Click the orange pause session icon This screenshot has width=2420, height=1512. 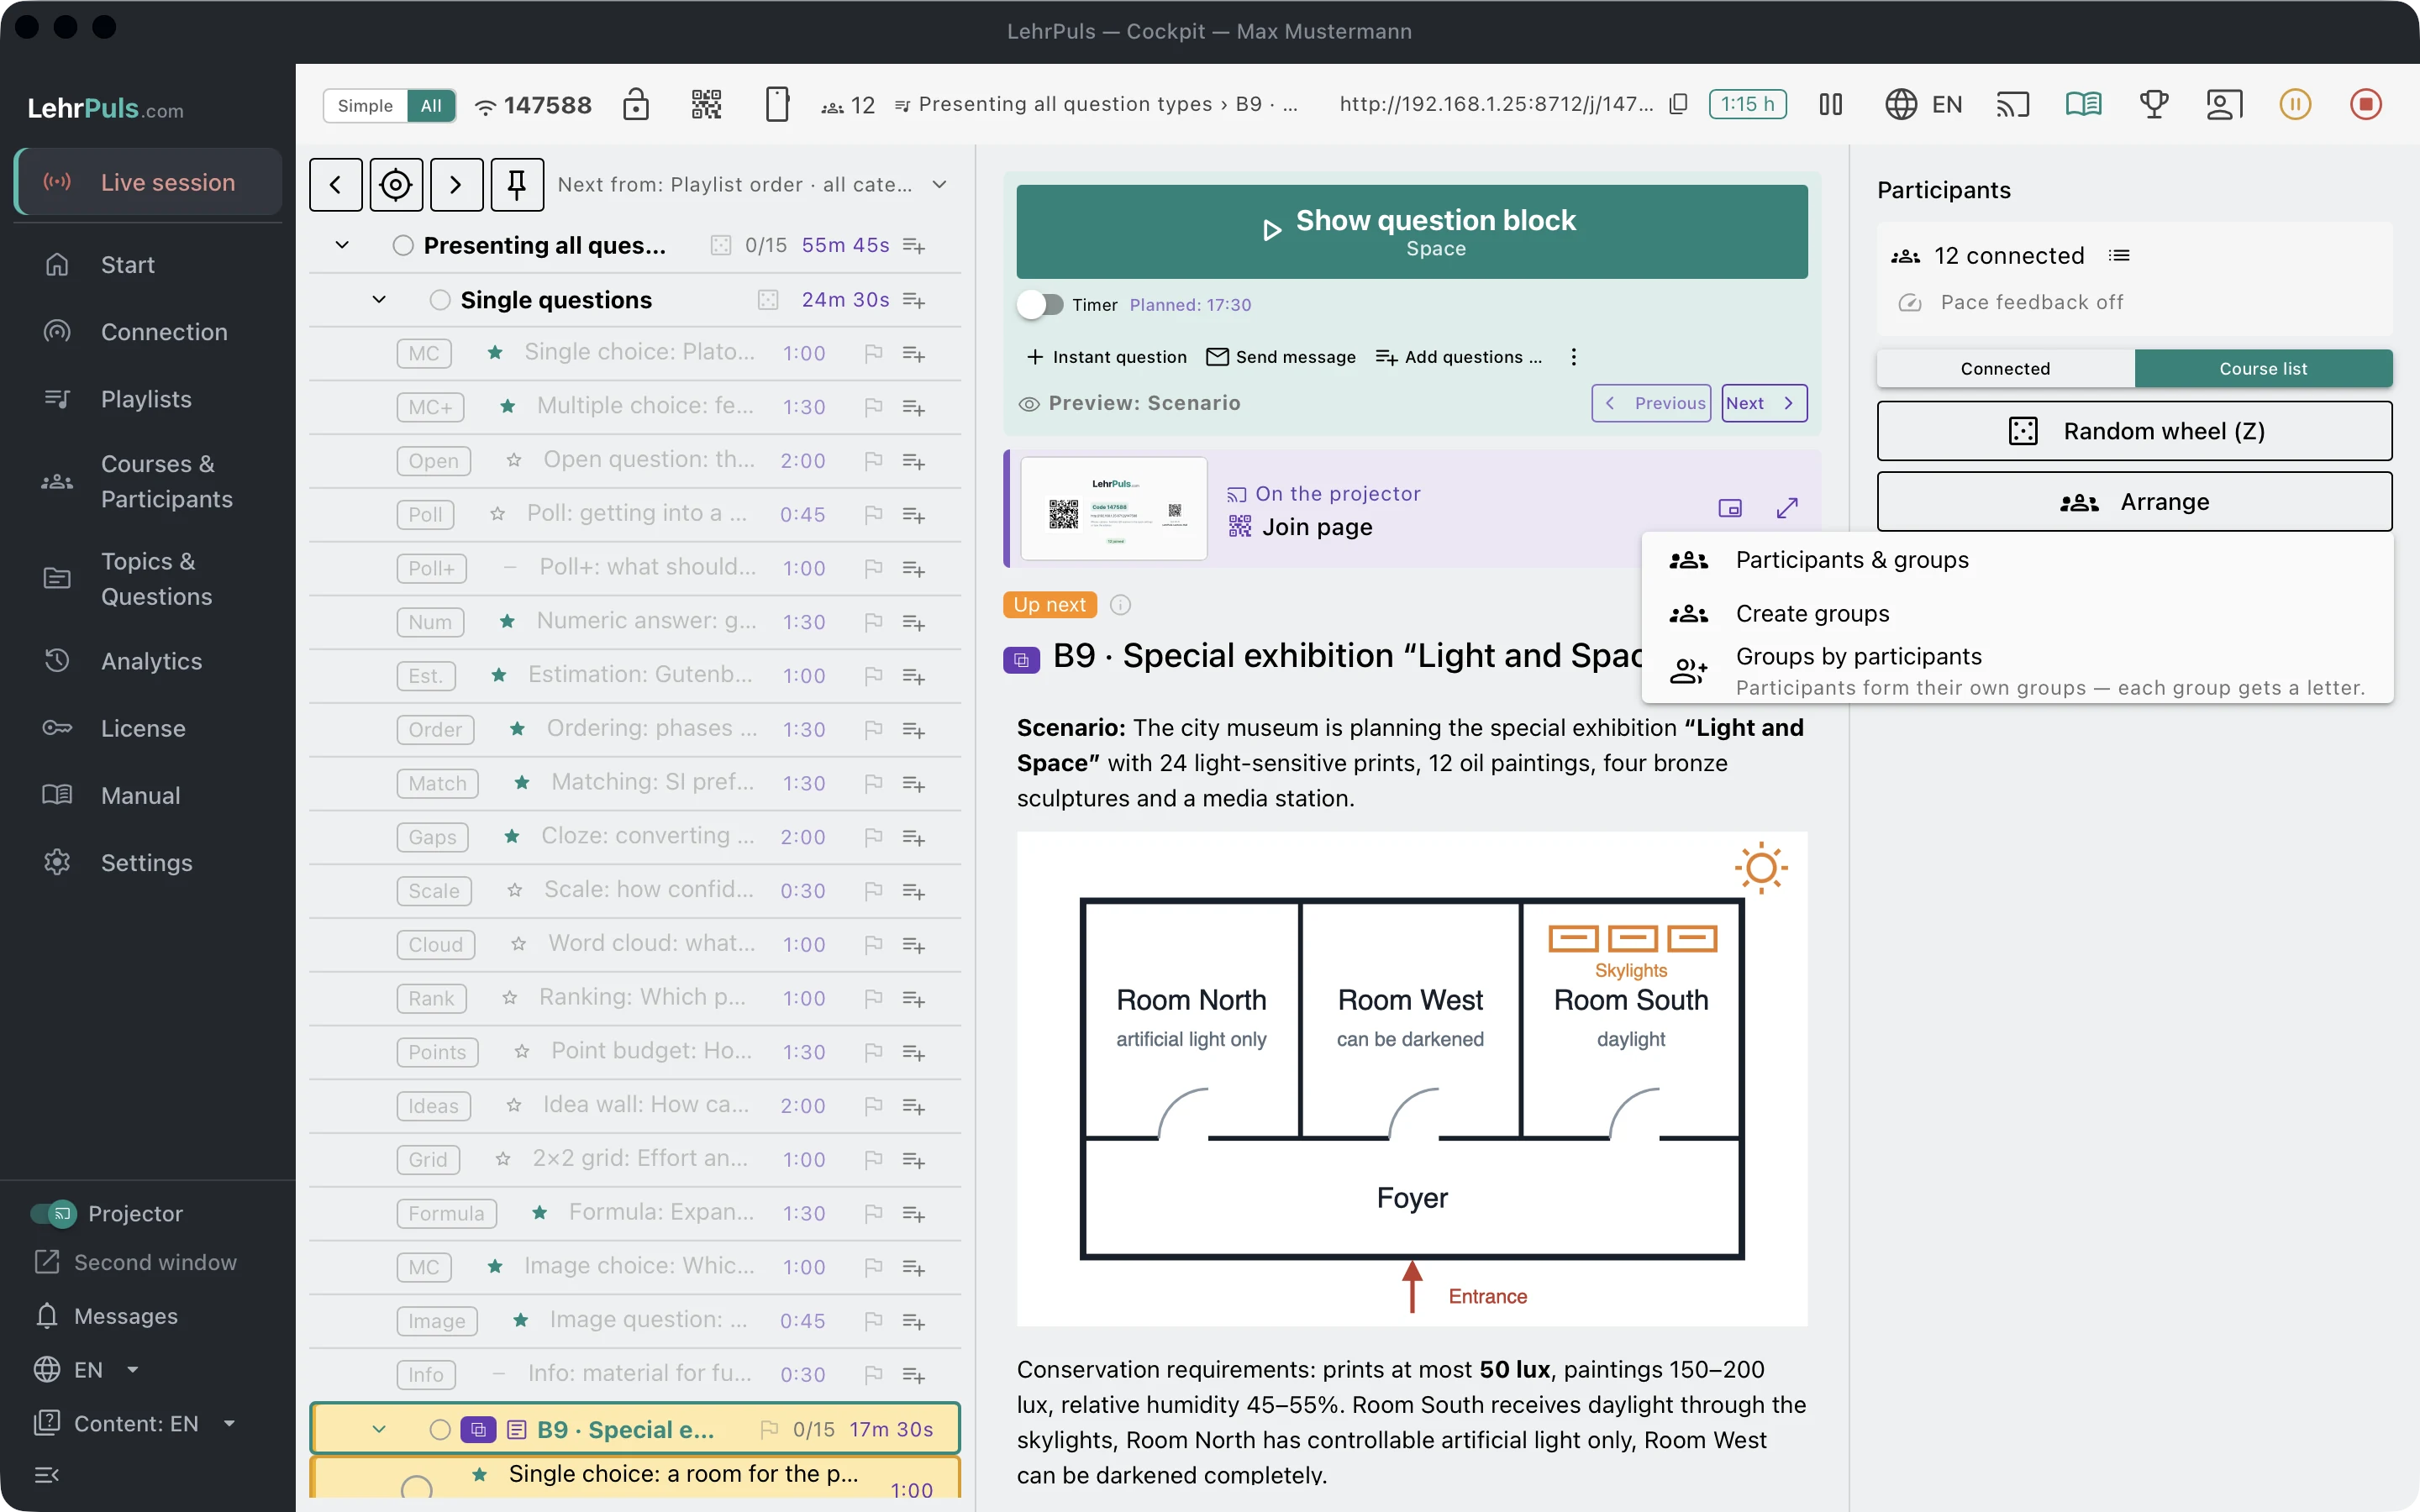pos(2295,104)
